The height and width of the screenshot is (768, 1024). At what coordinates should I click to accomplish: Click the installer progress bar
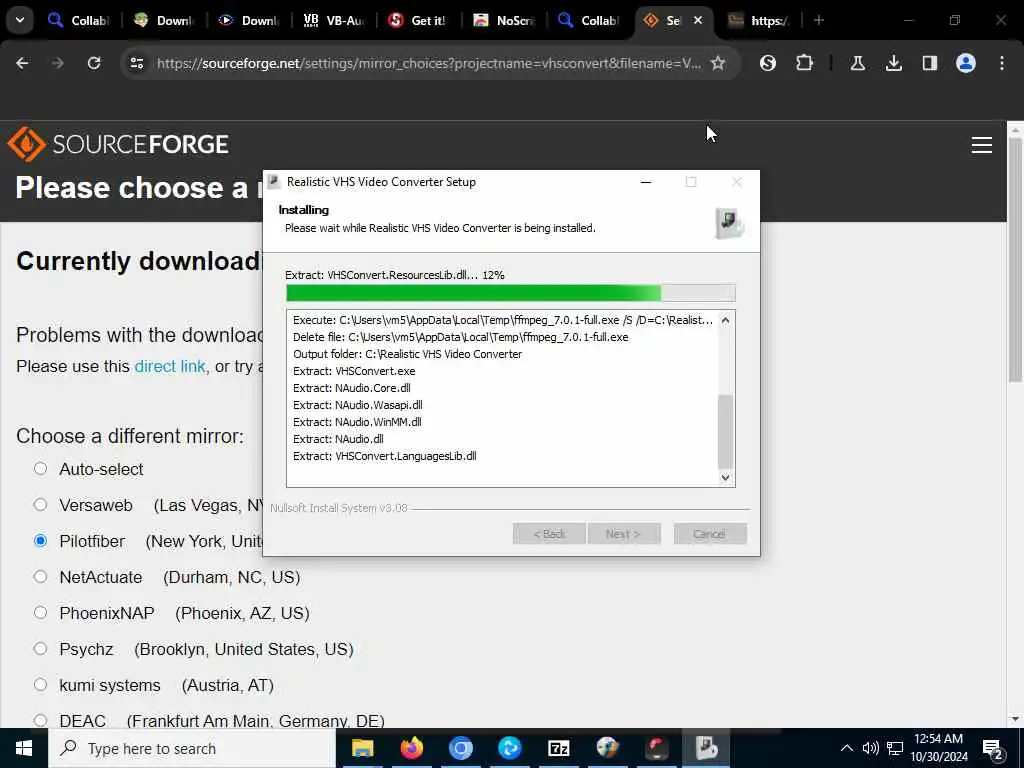511,293
